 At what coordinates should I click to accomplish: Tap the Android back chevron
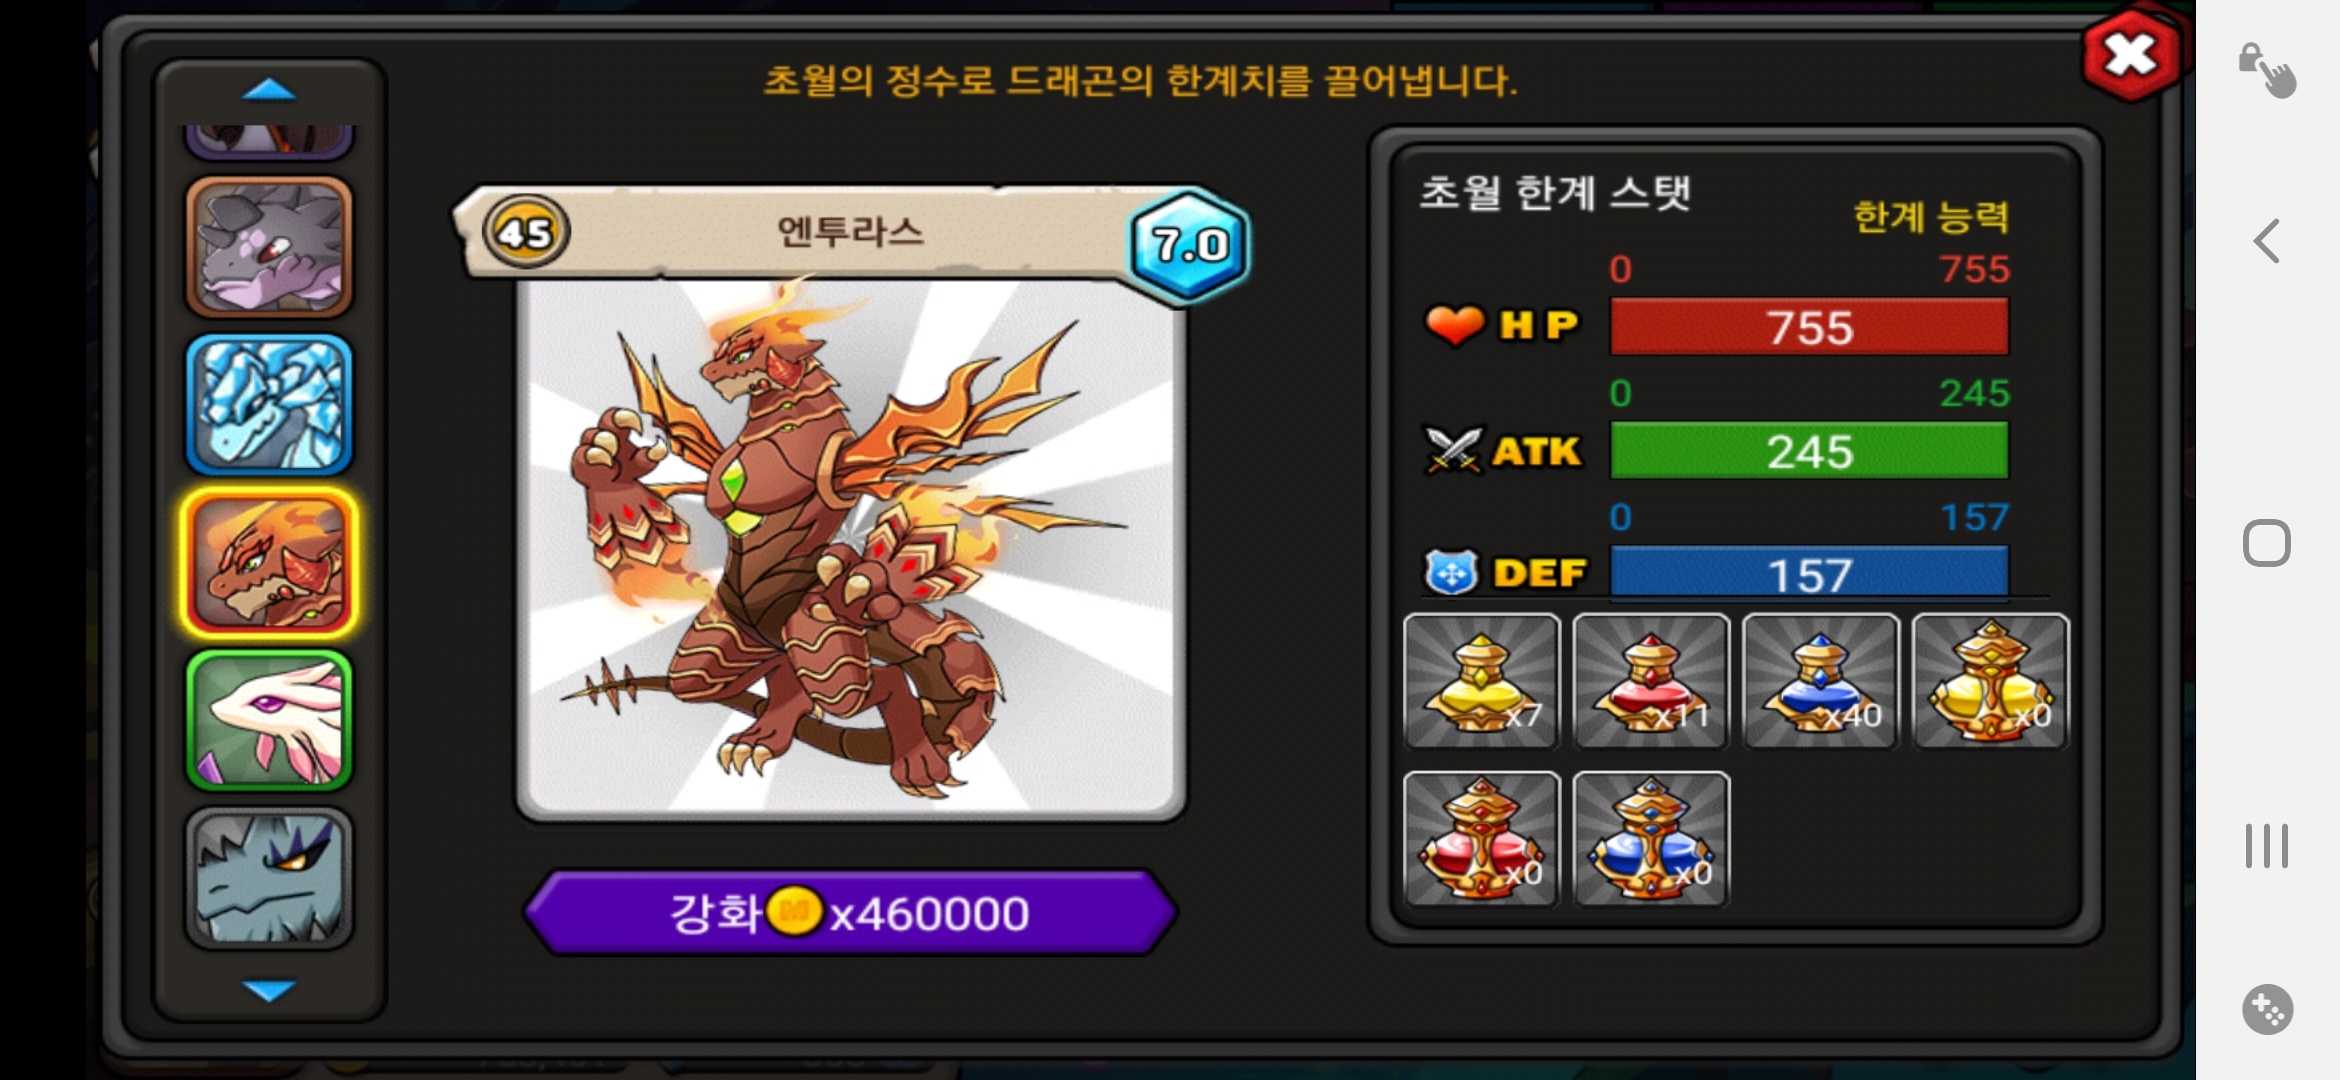click(2266, 241)
